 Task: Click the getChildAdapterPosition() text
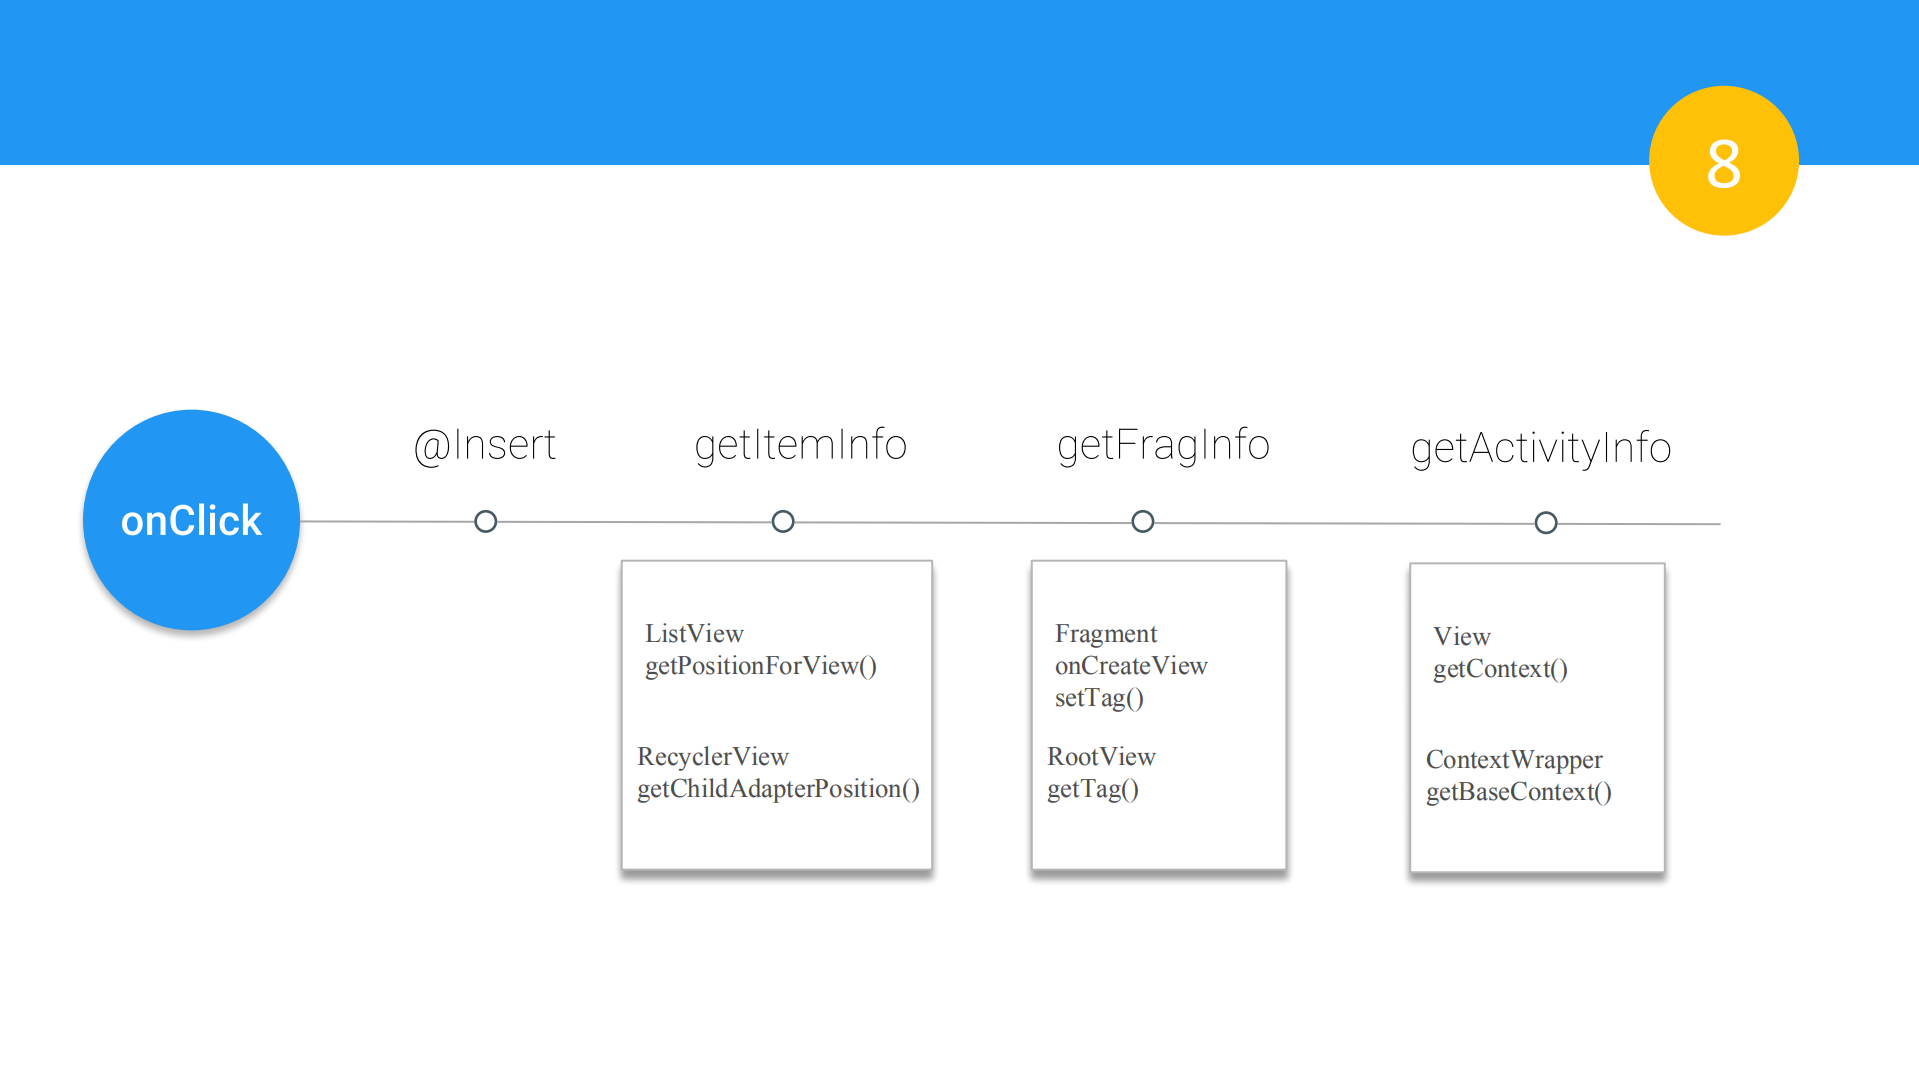(778, 789)
